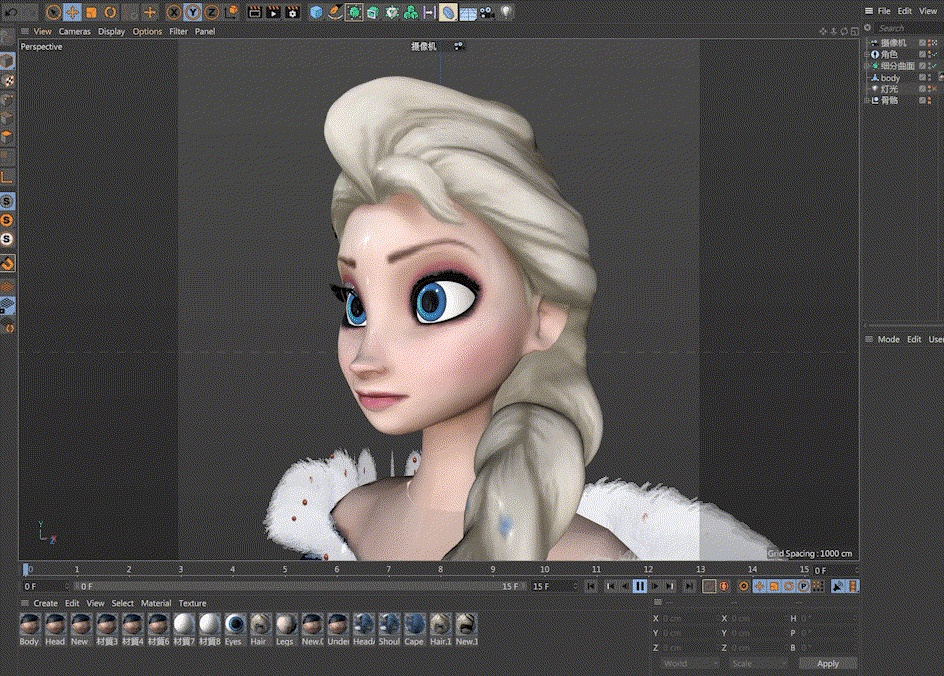Open the viewport View menu
The image size is (944, 676).
coord(42,31)
